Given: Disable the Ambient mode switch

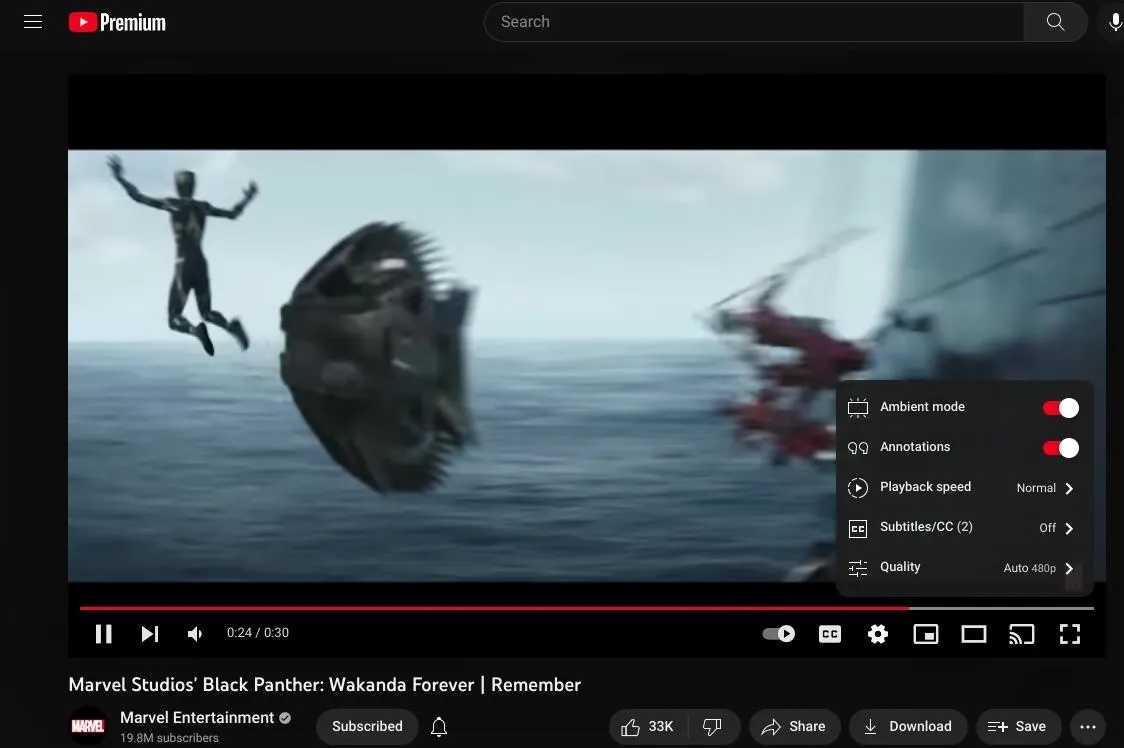Looking at the screenshot, I should 1061,408.
